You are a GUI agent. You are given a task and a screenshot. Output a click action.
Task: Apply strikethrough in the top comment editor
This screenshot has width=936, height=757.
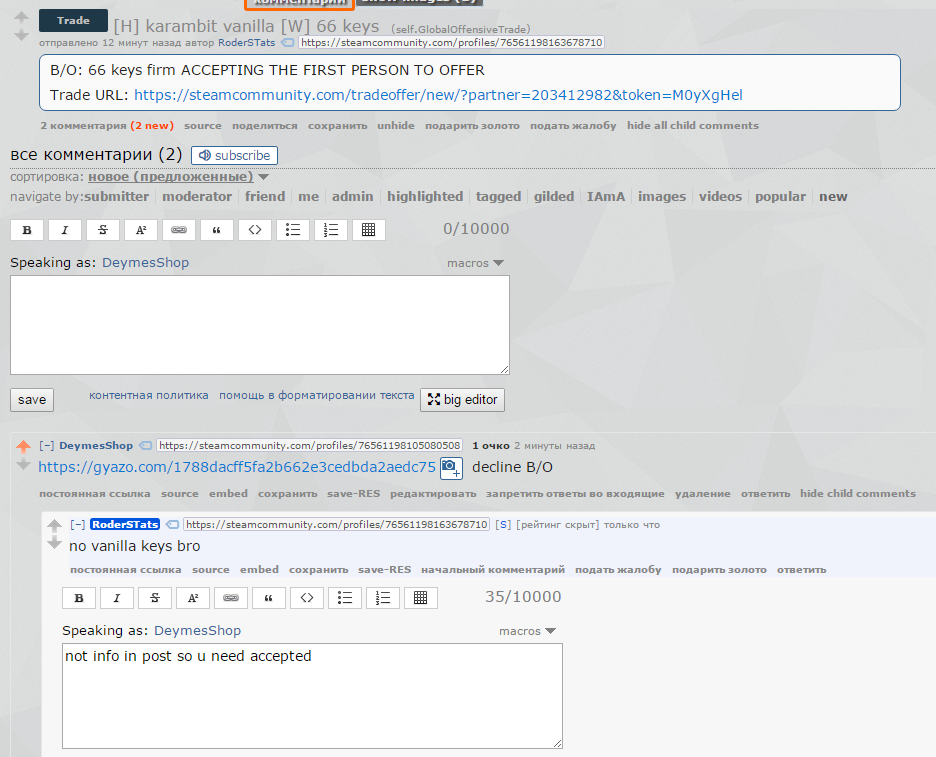click(103, 230)
